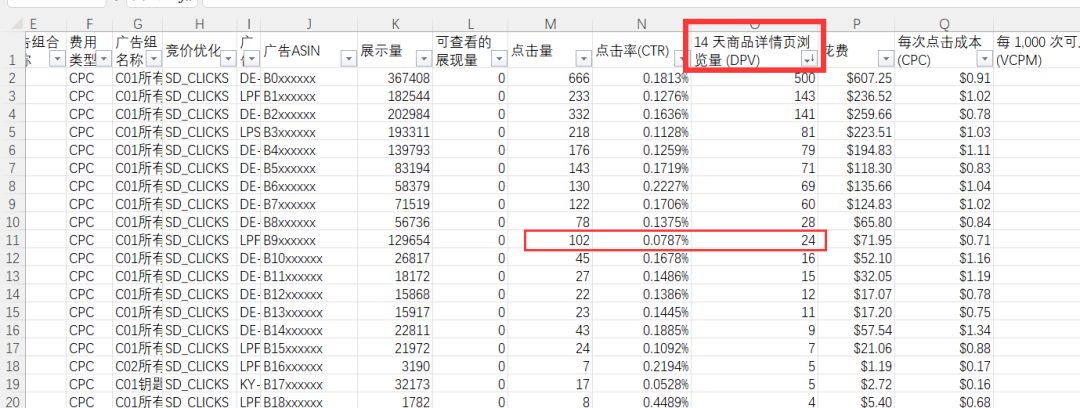
Task: Click ASIN cell B17xxxxxx
Action: coord(309,384)
